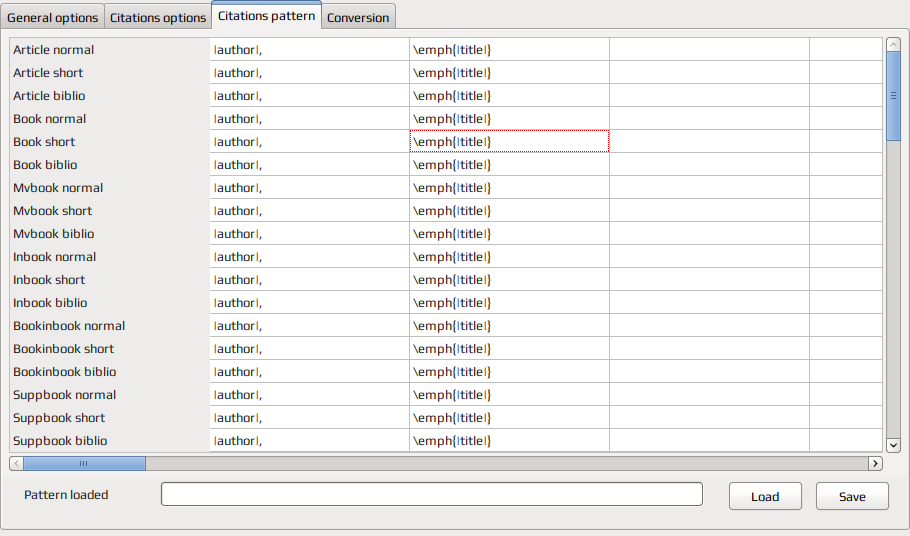Select the Article normal row header
This screenshot has height=536, width=910.
pyautogui.click(x=110, y=50)
